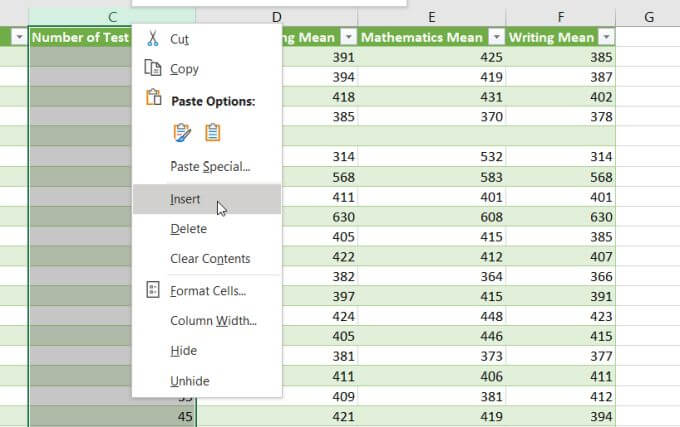Choose Insert to add a column

(207, 199)
